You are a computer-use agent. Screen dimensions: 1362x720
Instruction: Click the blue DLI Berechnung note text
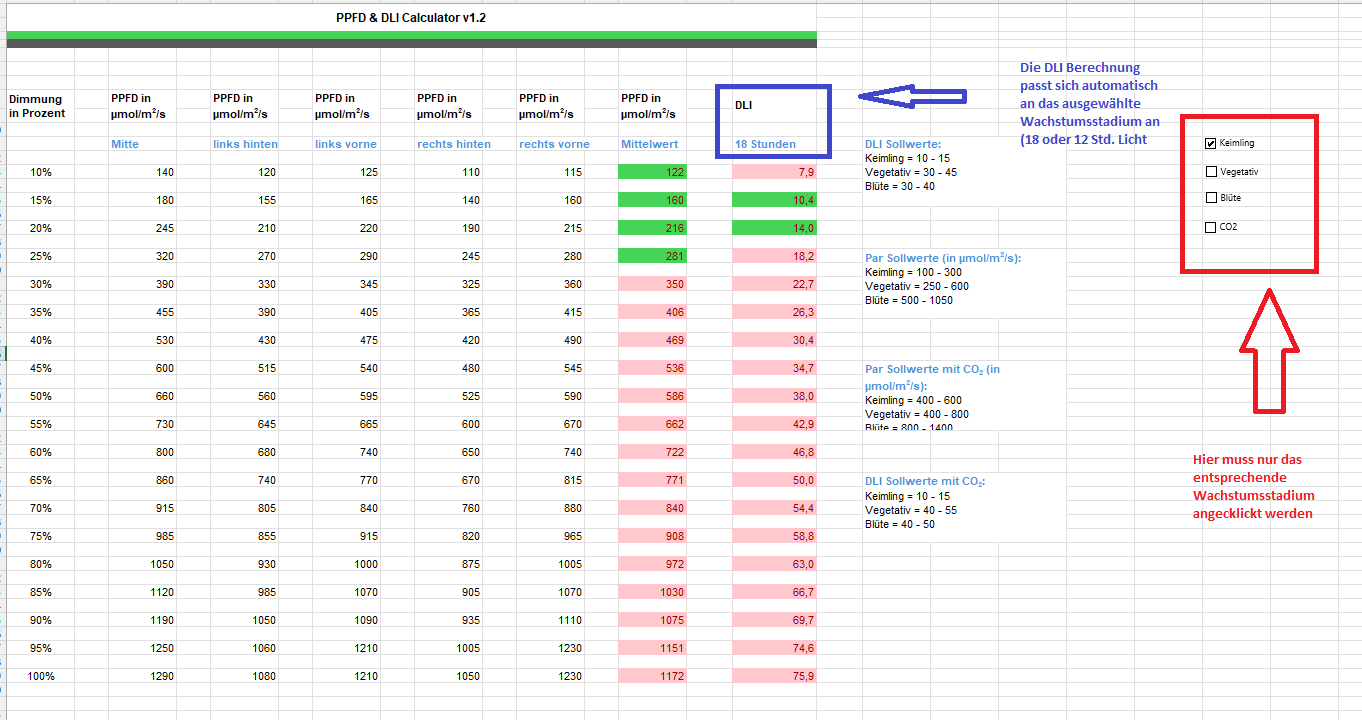[x=1090, y=104]
